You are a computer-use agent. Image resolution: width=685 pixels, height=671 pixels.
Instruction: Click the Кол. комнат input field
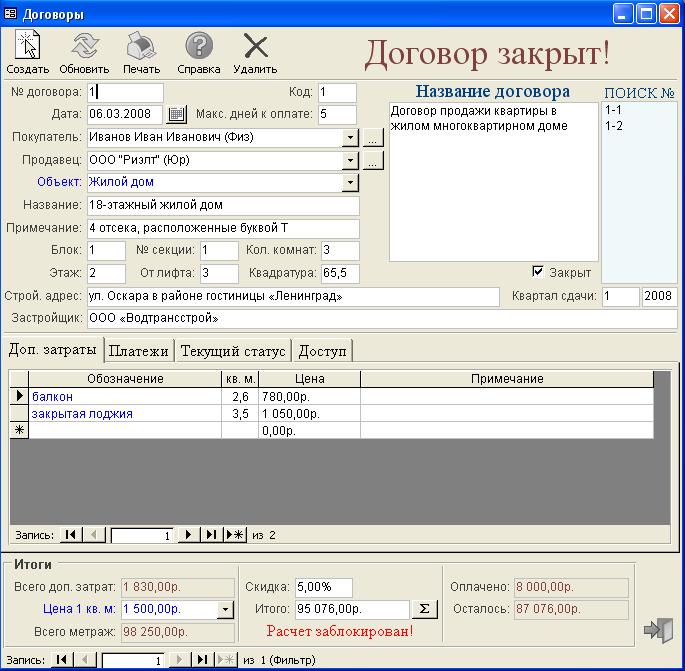point(340,251)
